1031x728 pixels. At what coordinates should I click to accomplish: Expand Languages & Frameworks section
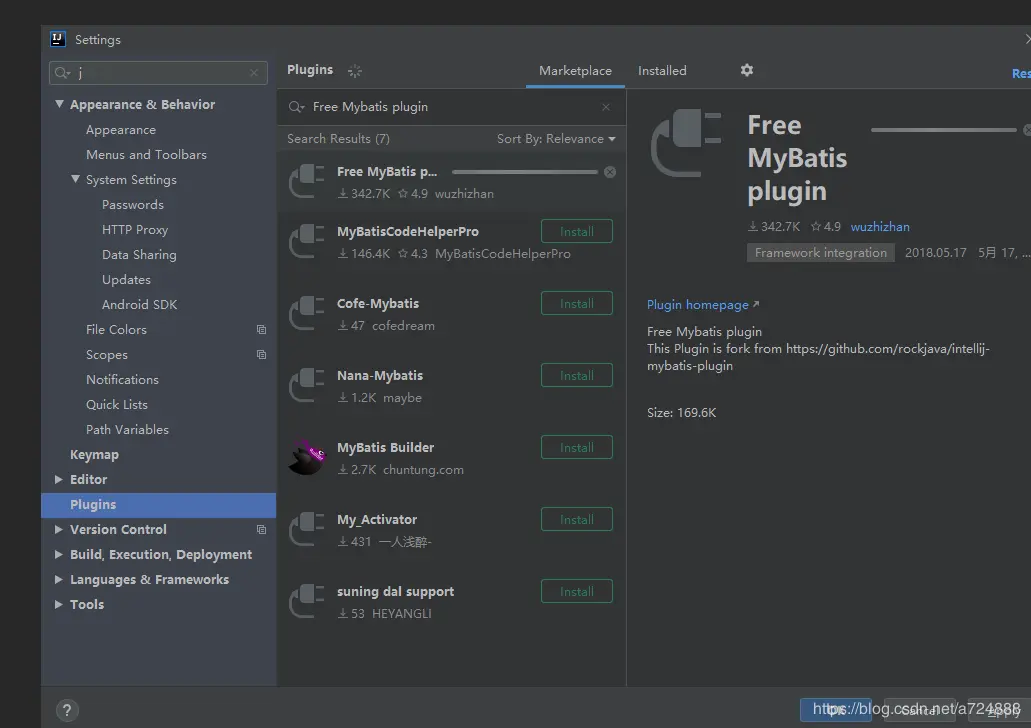pos(59,579)
